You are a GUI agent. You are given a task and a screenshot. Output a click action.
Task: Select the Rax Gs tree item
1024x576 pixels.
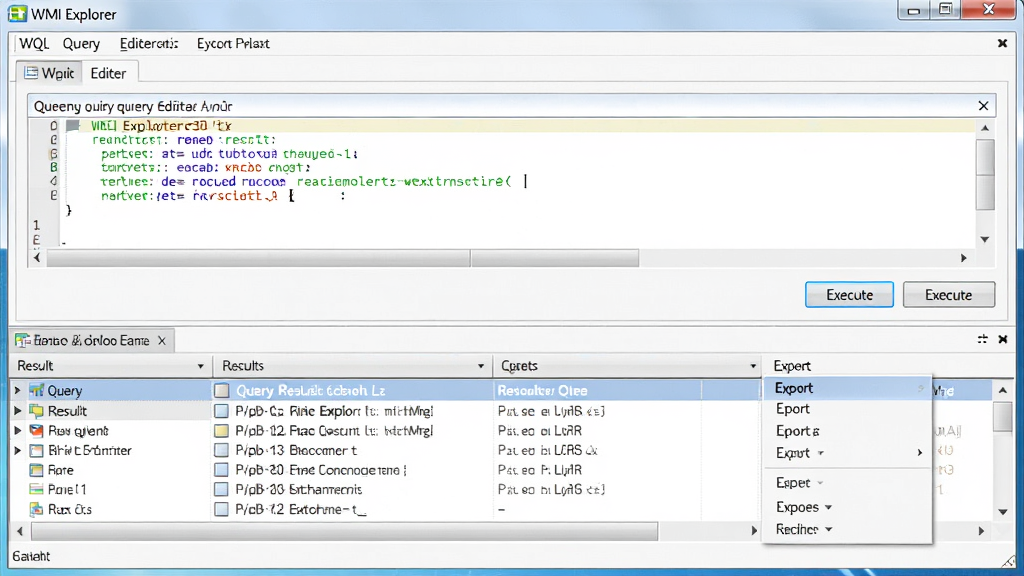coord(69,509)
